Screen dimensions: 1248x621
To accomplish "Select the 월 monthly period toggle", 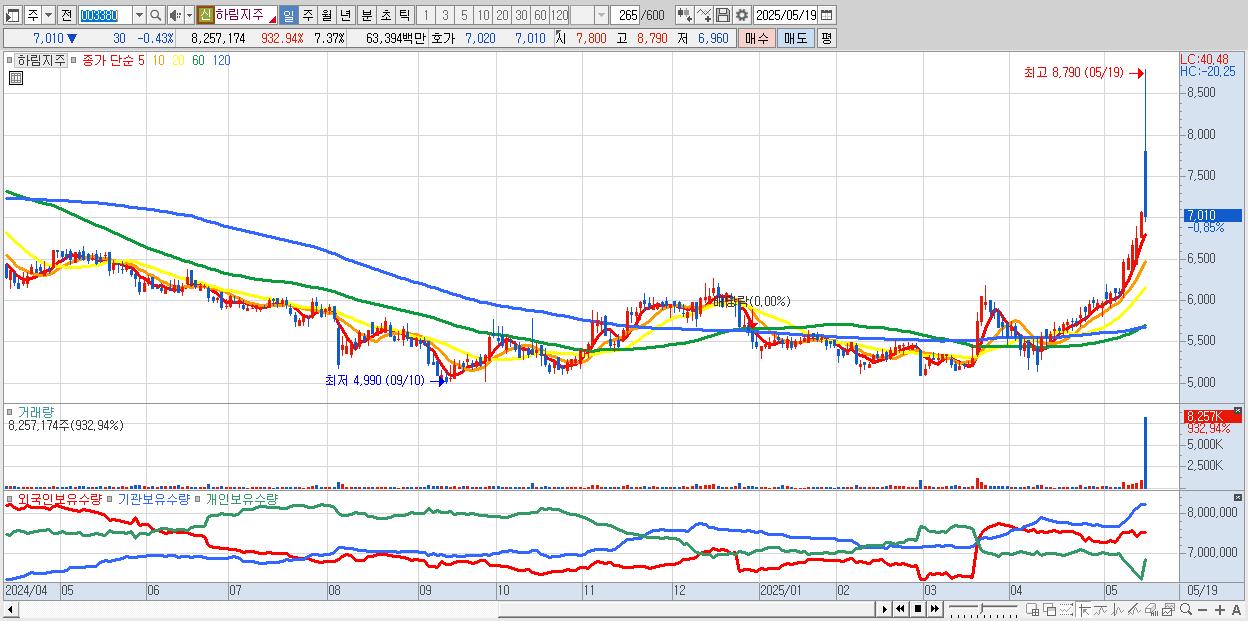I will (x=326, y=15).
